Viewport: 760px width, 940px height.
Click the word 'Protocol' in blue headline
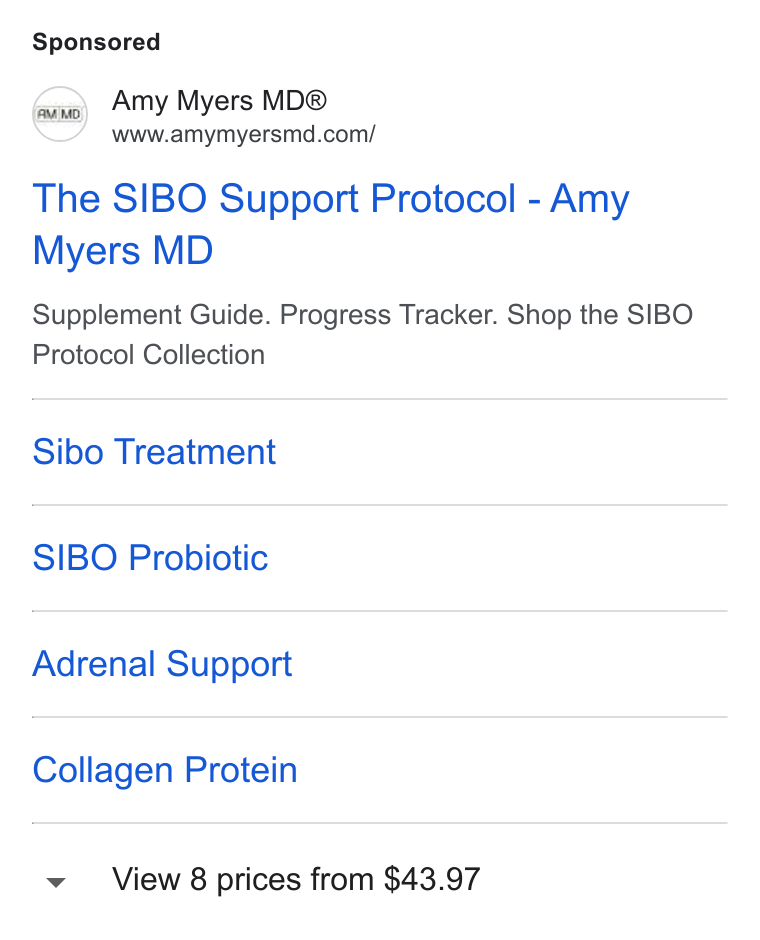tap(443, 198)
